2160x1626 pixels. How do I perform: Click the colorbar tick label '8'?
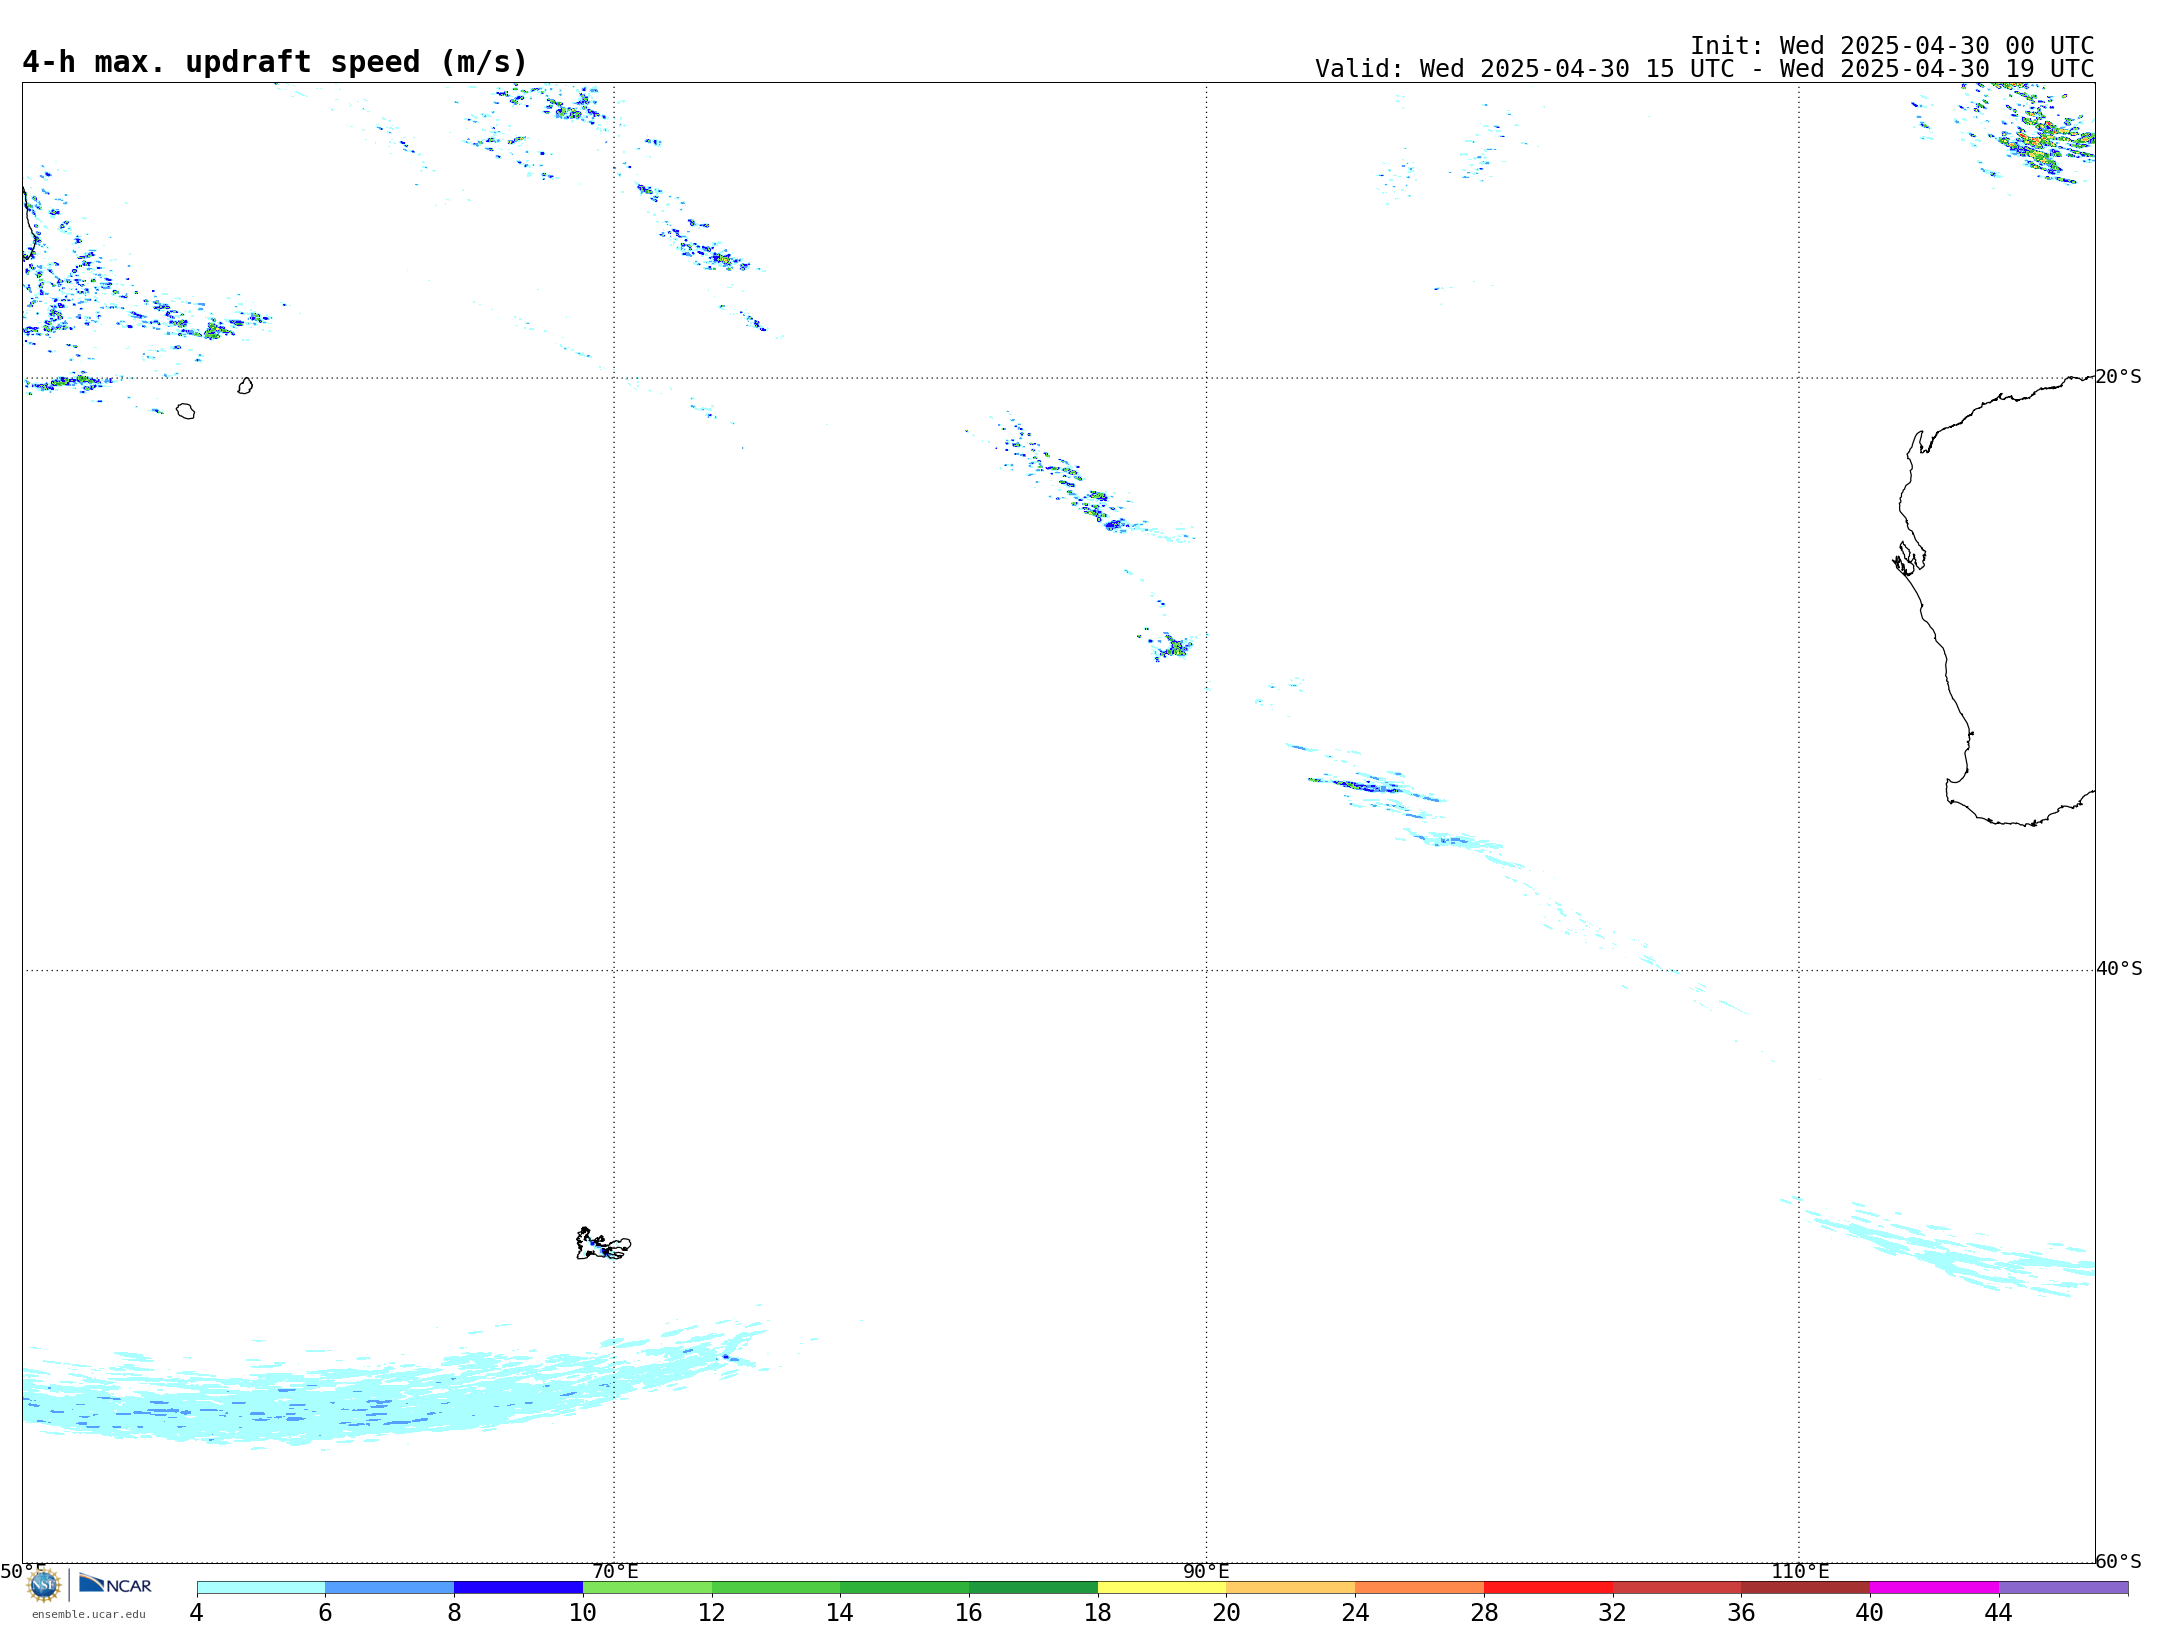[x=454, y=1612]
